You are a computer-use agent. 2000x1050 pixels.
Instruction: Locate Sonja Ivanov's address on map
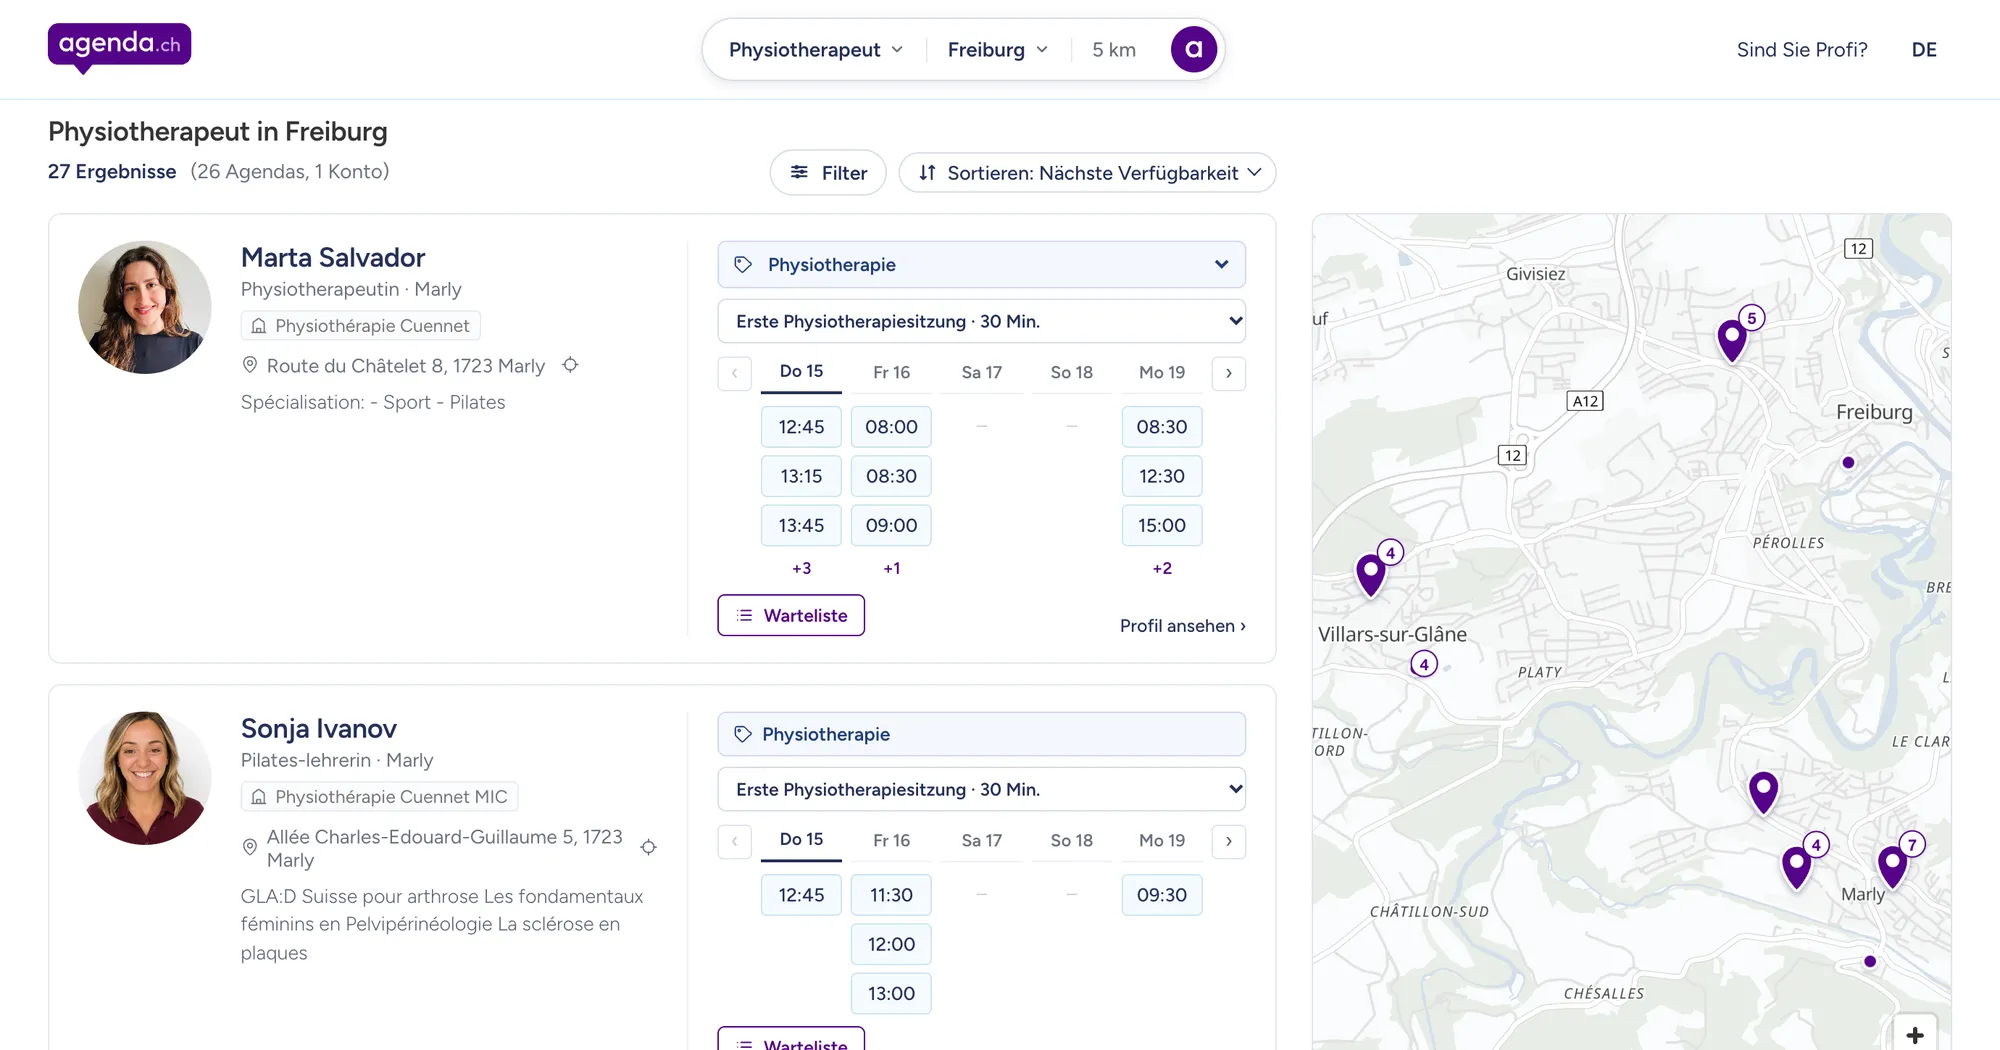648,847
